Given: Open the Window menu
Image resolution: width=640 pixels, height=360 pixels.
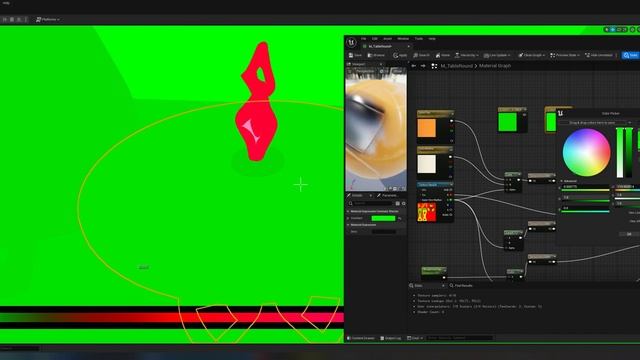Looking at the screenshot, I should (403, 39).
